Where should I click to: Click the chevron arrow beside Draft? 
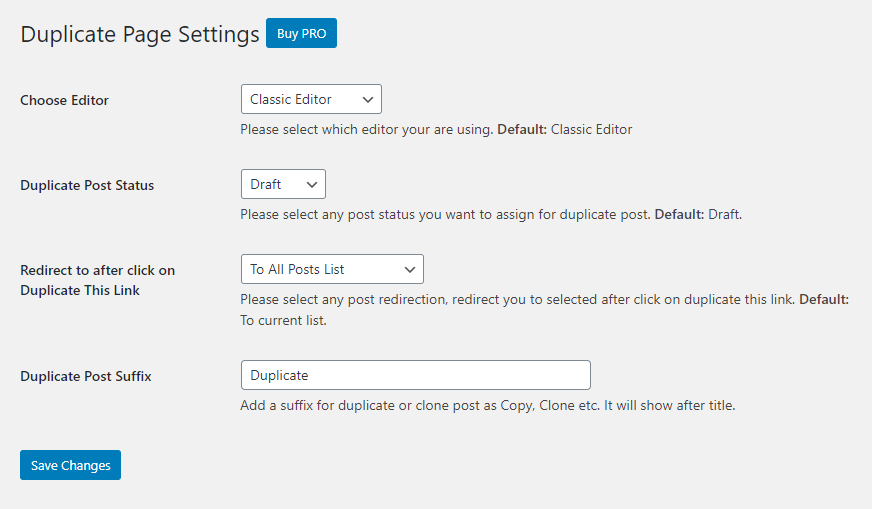point(312,184)
